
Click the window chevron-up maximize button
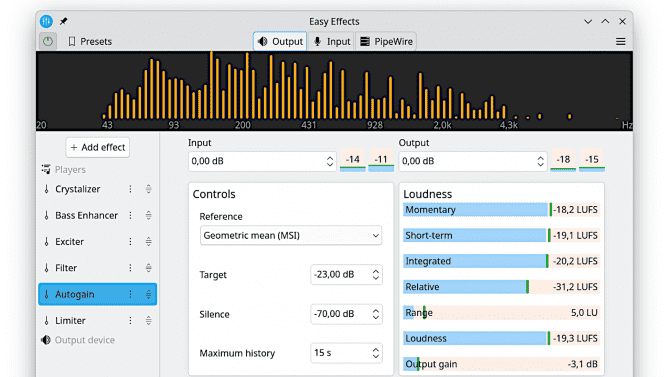[605, 21]
